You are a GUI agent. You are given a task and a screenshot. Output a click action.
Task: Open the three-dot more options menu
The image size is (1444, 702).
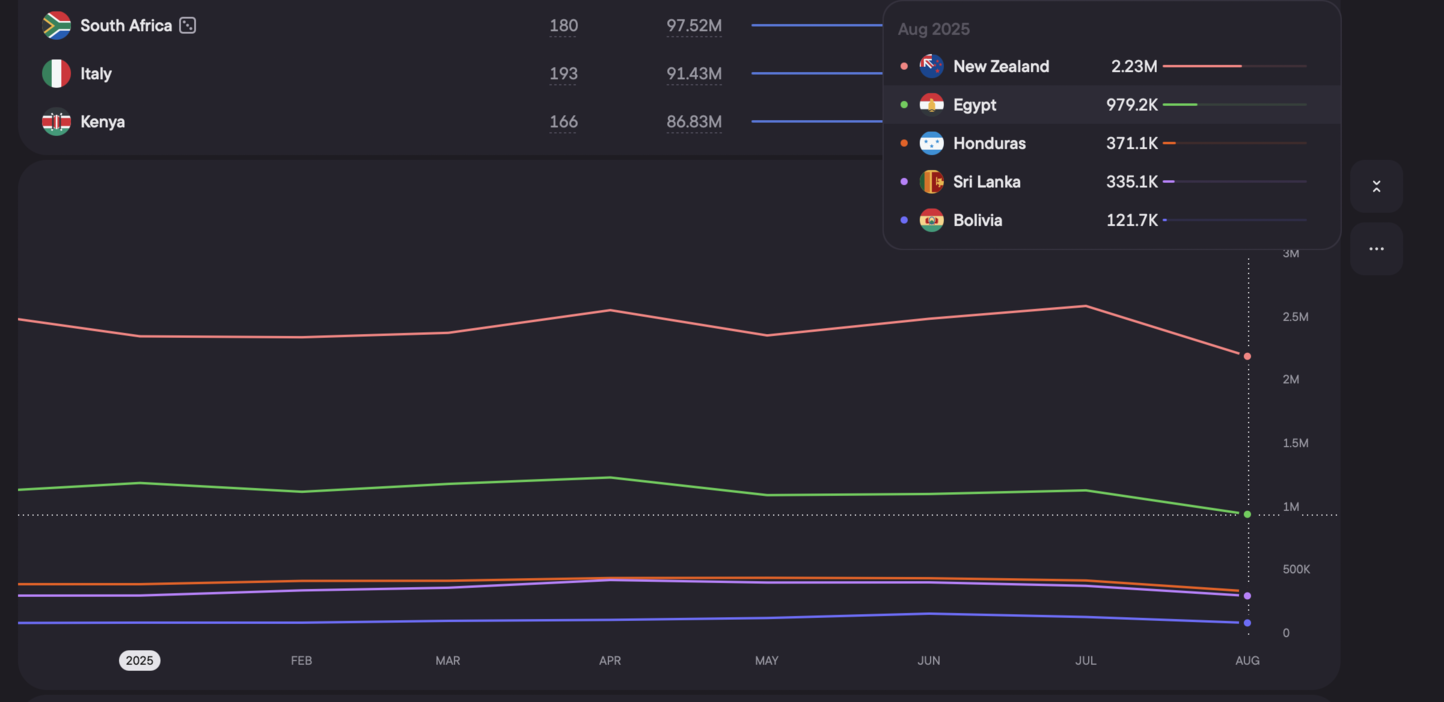coord(1376,249)
